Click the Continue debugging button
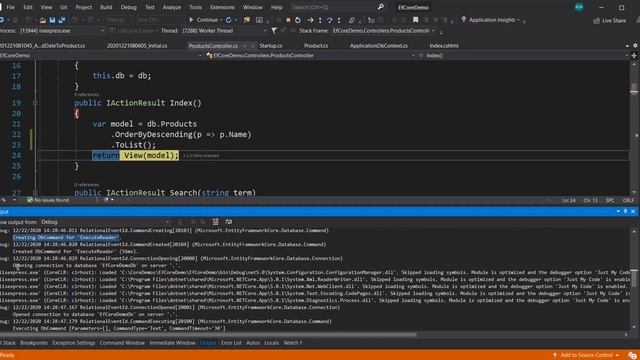The width and height of the screenshot is (640, 360). [x=204, y=20]
